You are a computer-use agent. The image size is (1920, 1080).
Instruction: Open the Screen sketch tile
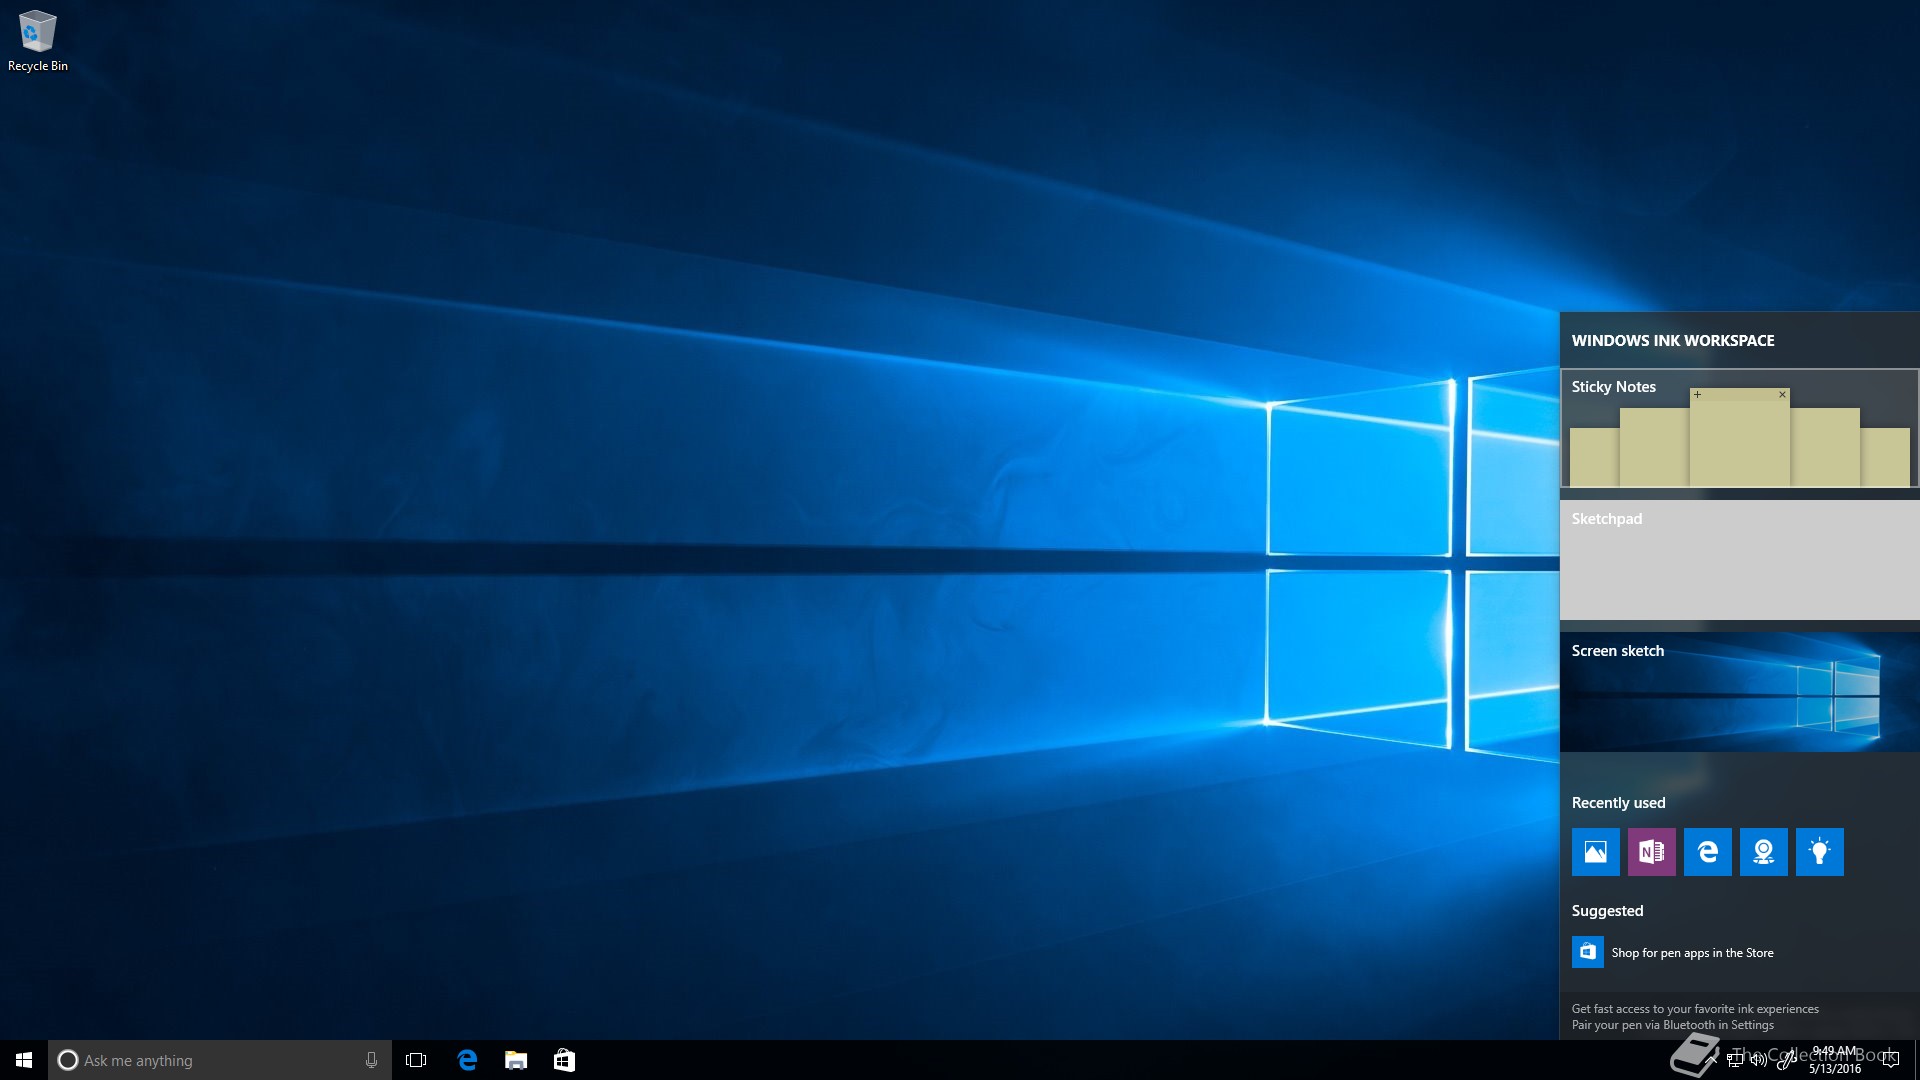[x=1739, y=692]
